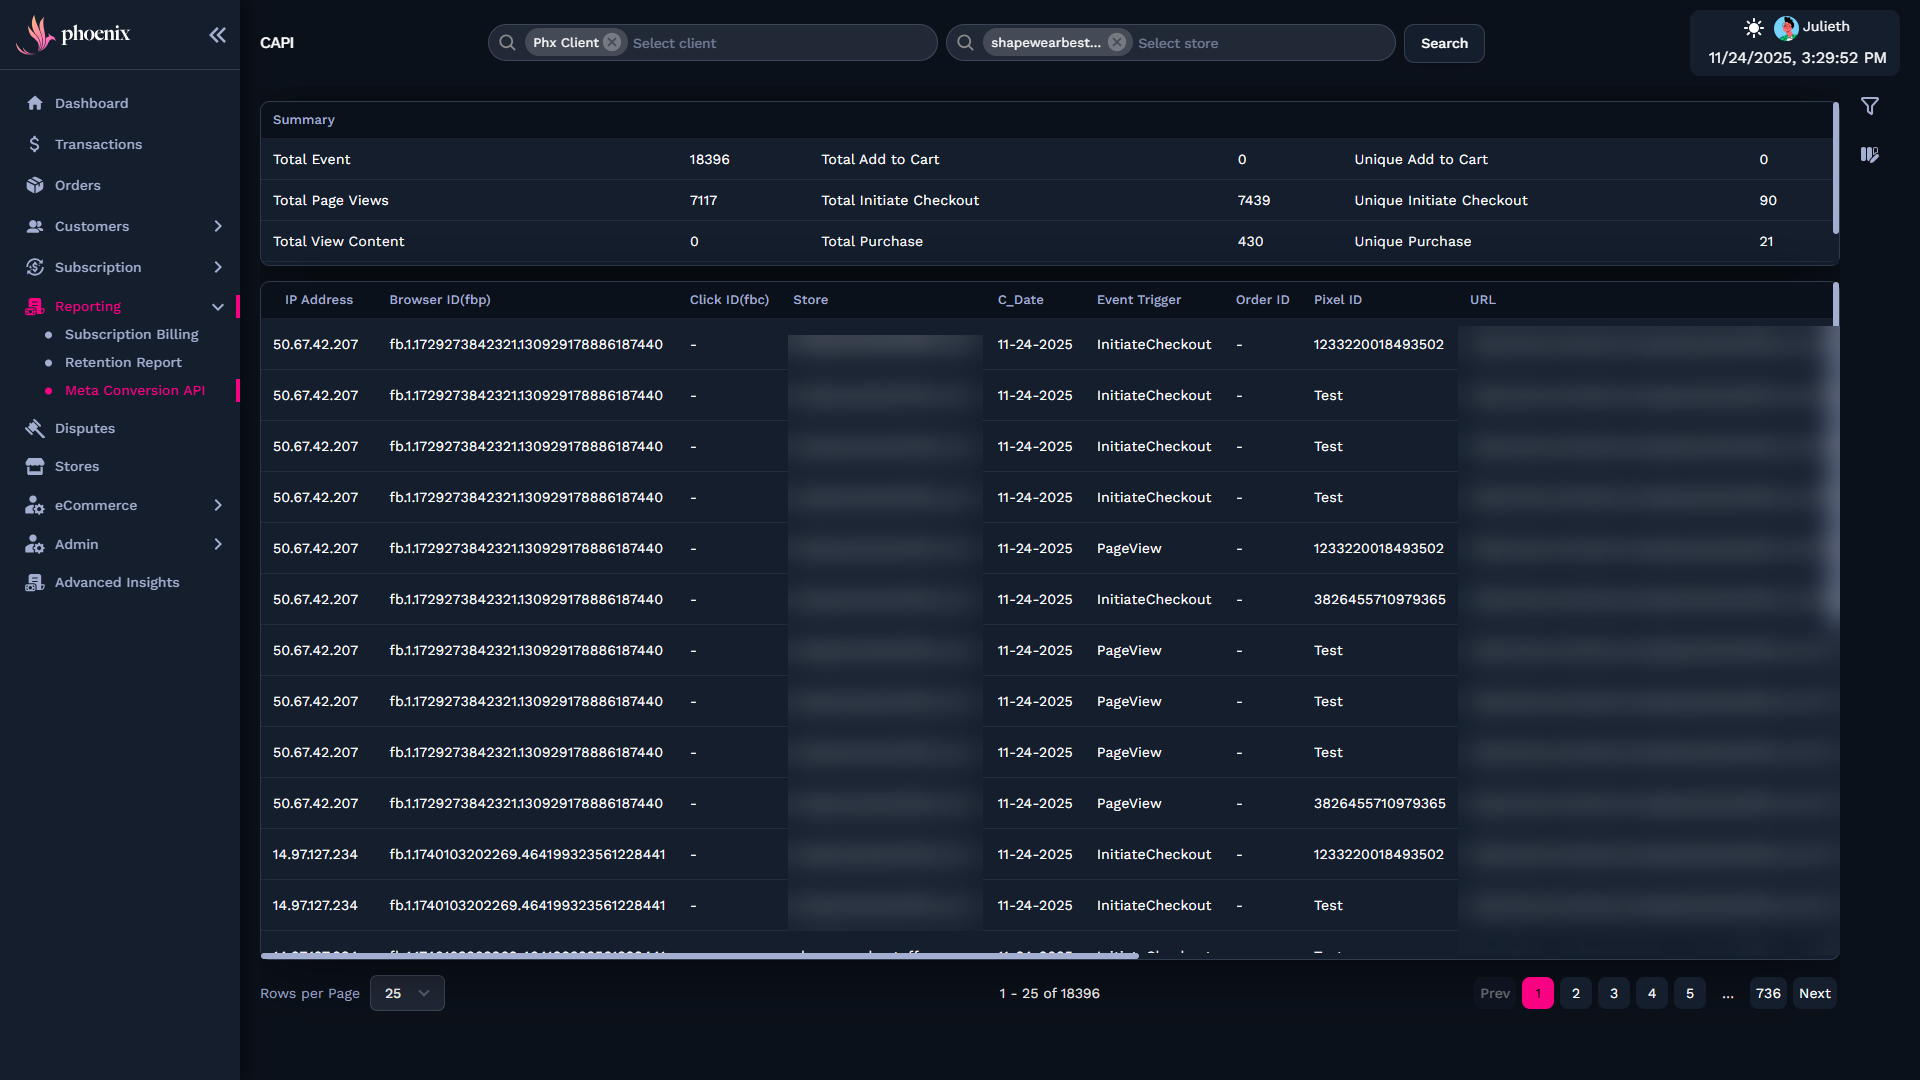Collapse the sidebar with double-chevron icon
This screenshot has width=1920, height=1080.
(x=217, y=35)
